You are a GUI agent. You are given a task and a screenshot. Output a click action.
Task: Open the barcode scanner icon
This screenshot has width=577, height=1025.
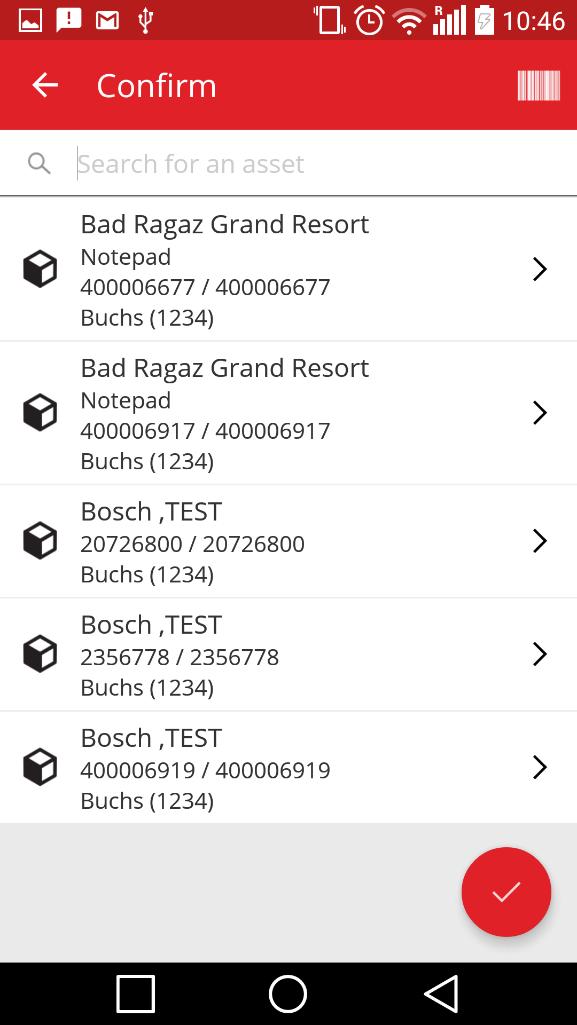click(x=538, y=85)
